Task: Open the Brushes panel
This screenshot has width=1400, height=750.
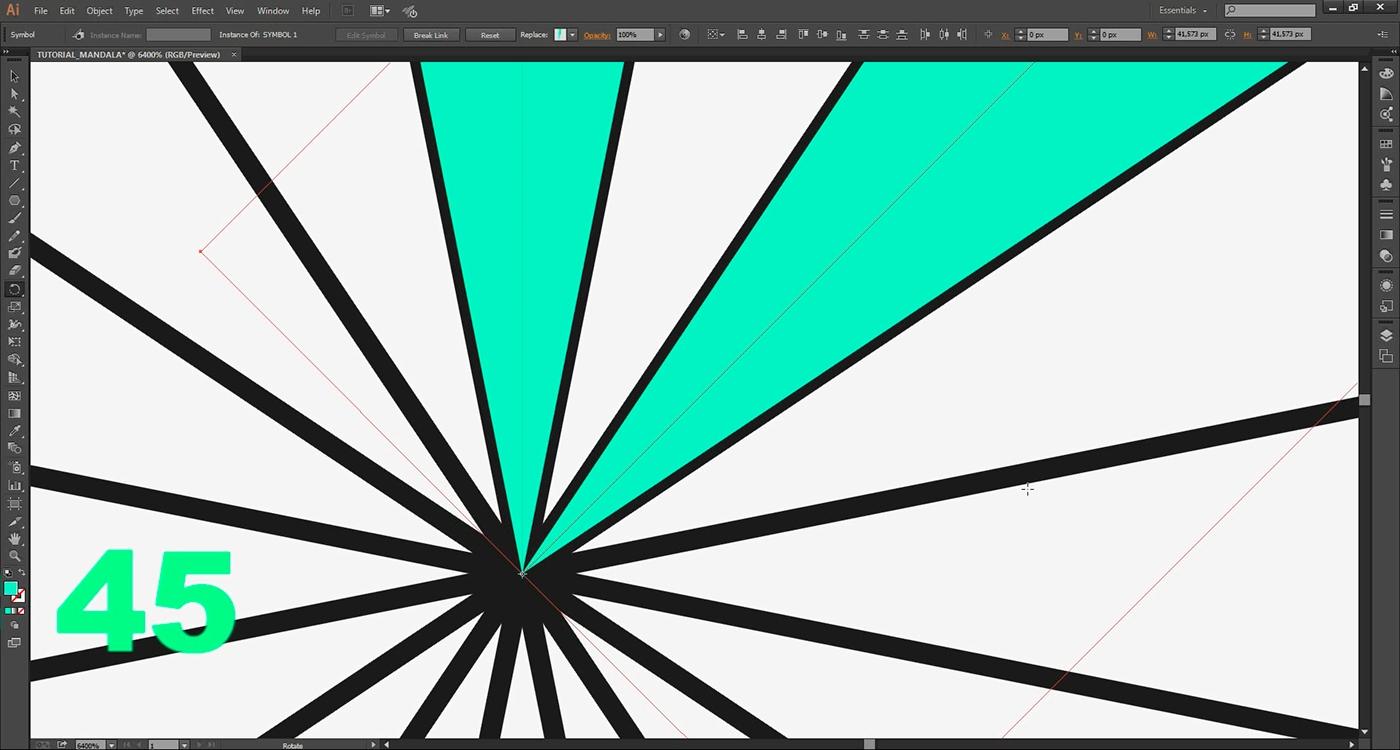Action: tap(1386, 164)
